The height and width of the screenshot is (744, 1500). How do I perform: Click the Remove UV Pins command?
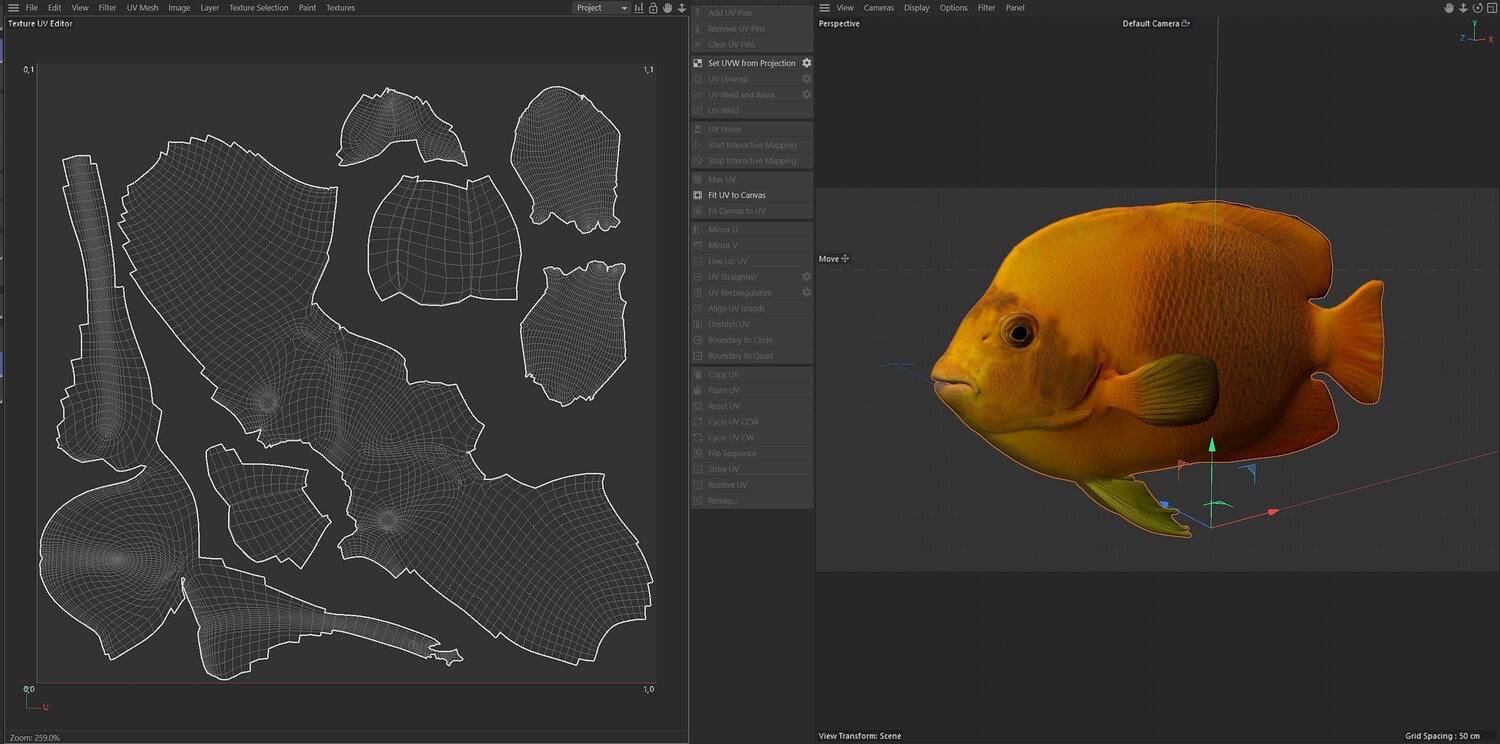click(x=752, y=29)
